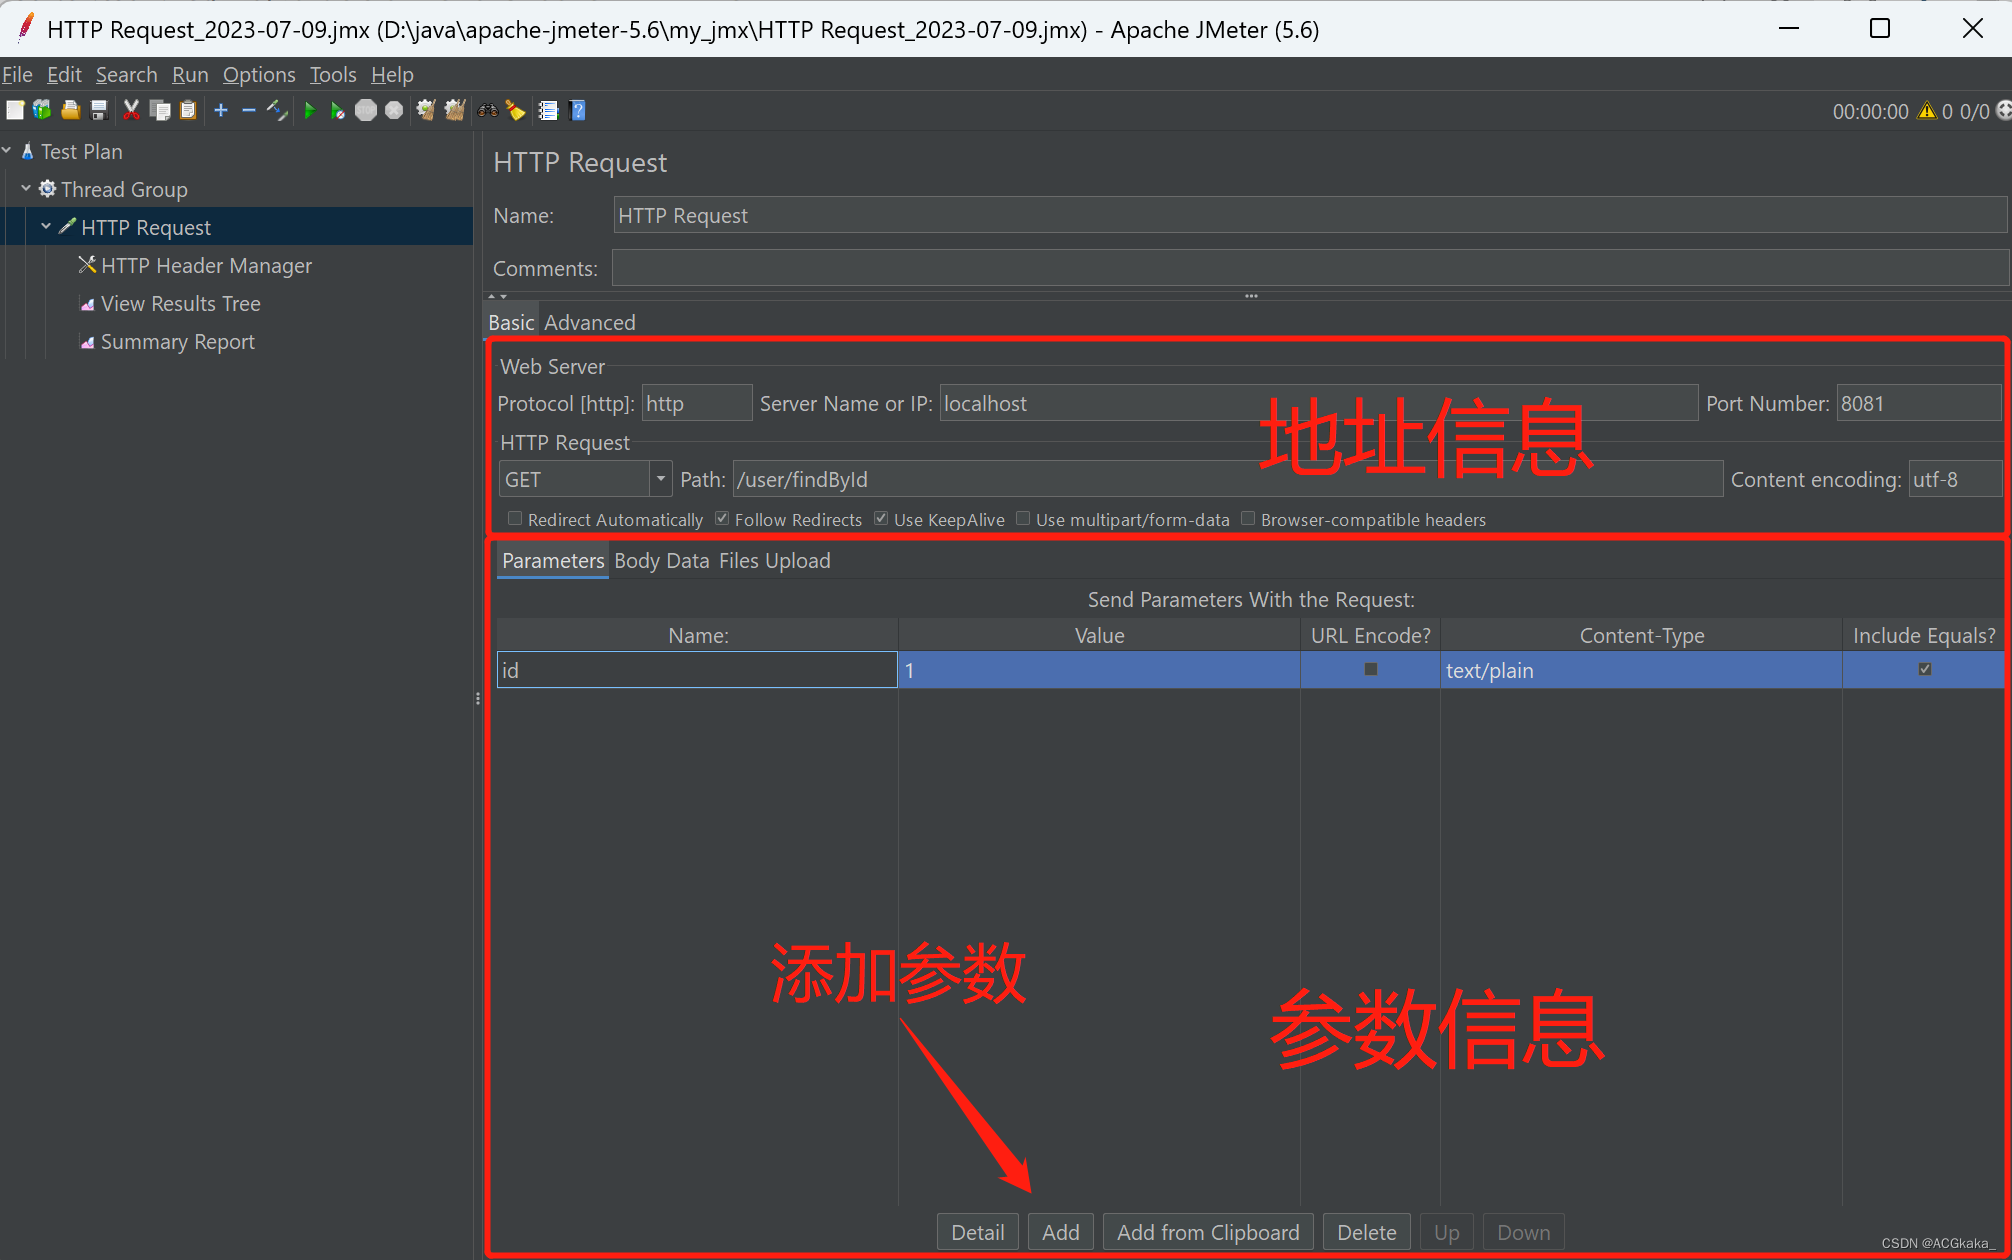Image resolution: width=2012 pixels, height=1260 pixels.
Task: Click the Server Name or IP field
Action: point(1319,403)
